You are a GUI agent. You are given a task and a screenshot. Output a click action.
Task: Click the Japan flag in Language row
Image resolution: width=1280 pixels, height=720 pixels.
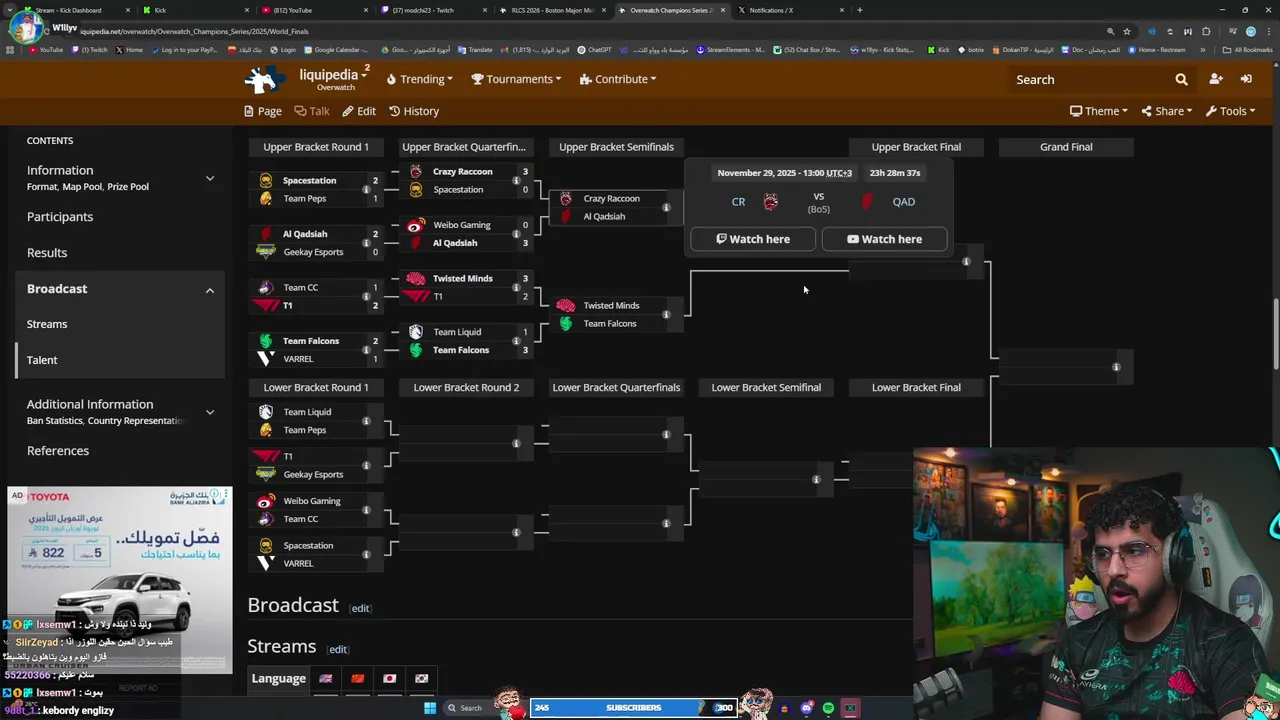(389, 678)
